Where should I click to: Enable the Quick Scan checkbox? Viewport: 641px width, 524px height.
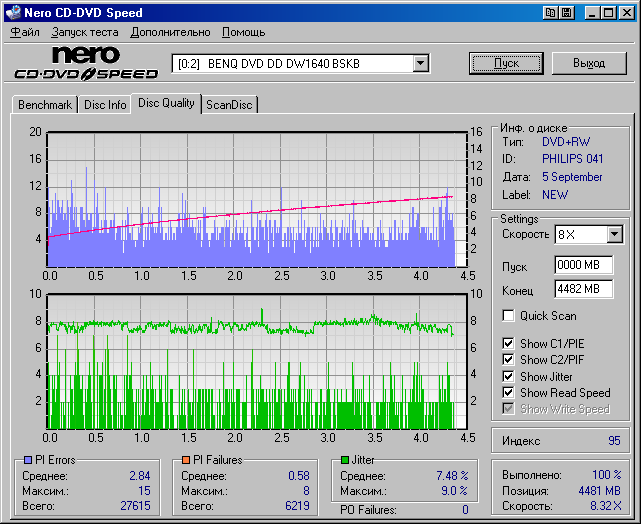tap(509, 316)
